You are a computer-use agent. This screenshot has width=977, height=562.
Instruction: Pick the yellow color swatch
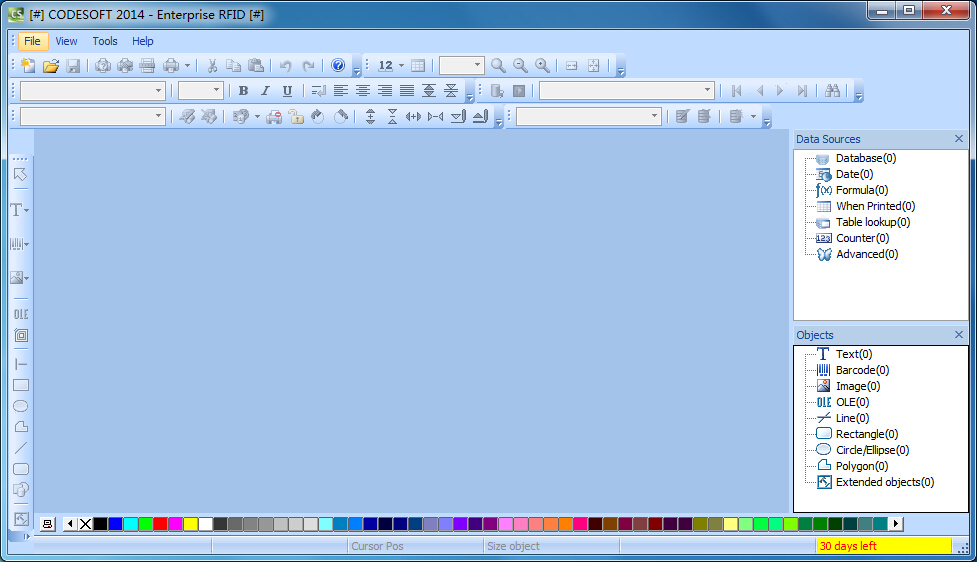191,524
